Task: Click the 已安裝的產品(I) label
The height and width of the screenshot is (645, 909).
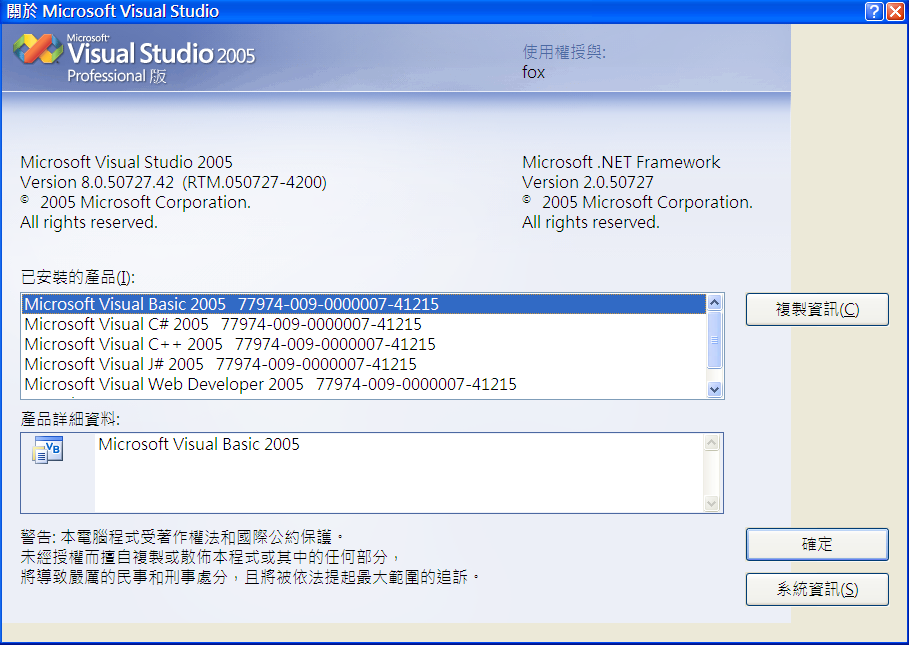Action: click(78, 277)
